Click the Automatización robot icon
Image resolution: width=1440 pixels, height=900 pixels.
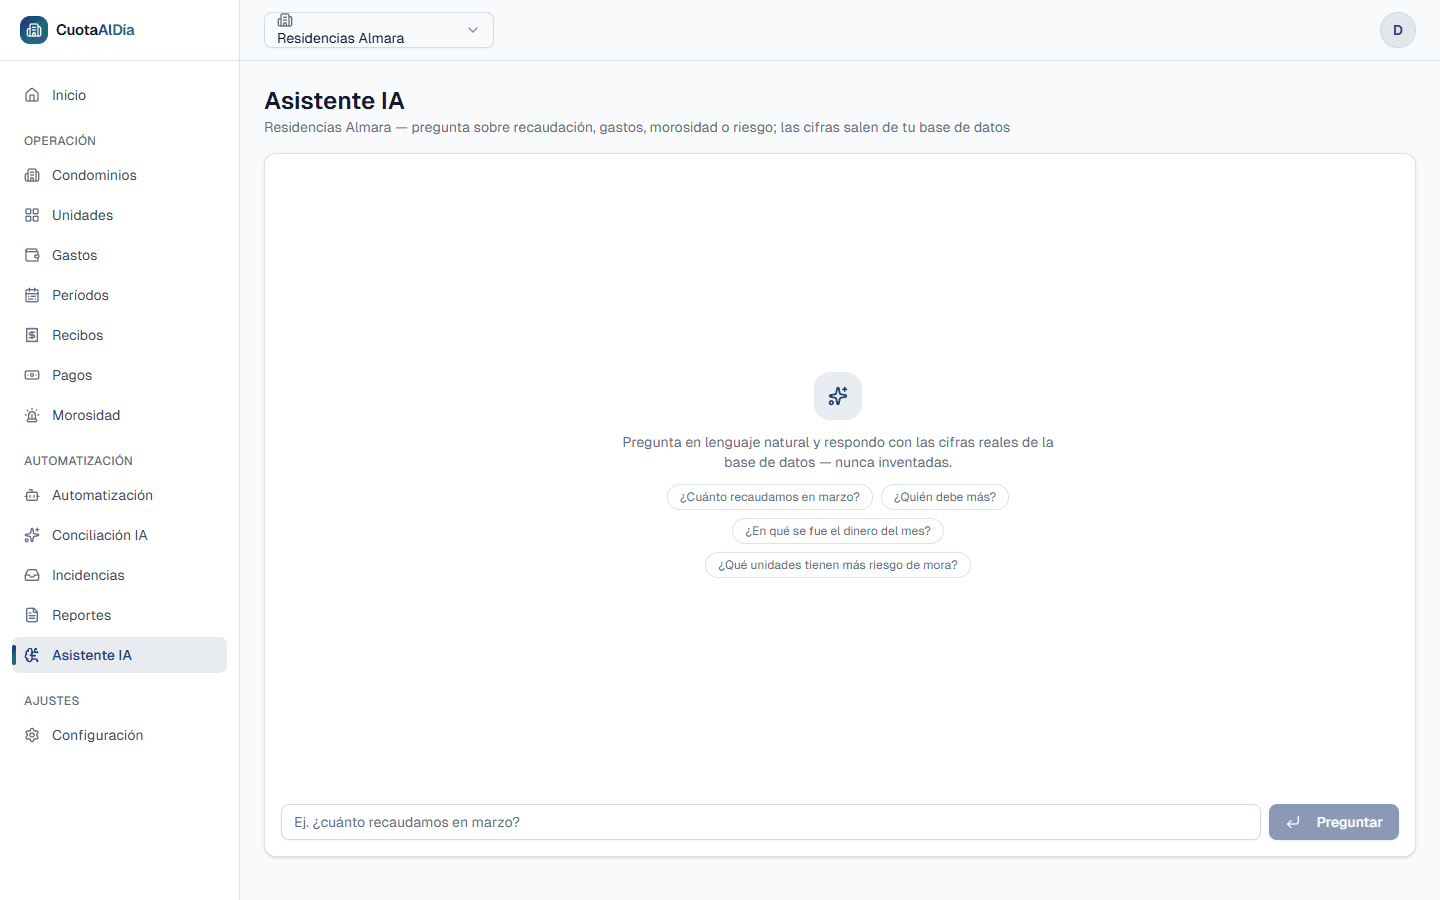click(x=32, y=495)
